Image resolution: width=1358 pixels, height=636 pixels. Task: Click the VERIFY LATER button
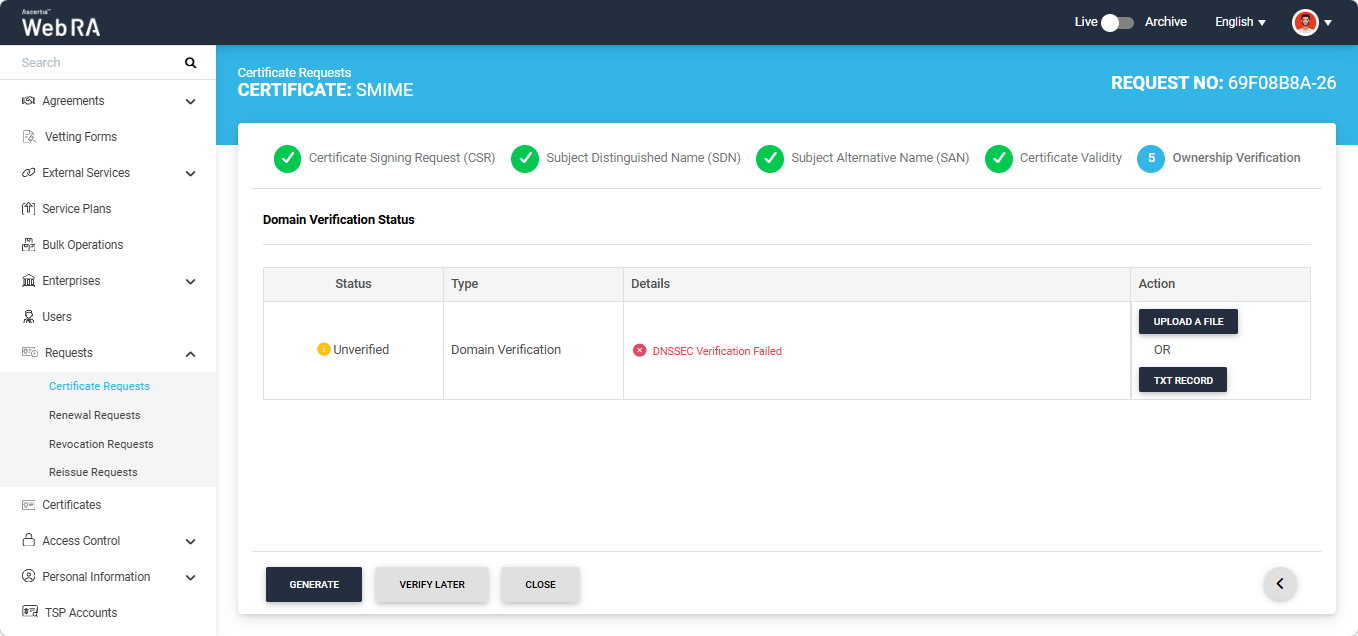pos(432,585)
